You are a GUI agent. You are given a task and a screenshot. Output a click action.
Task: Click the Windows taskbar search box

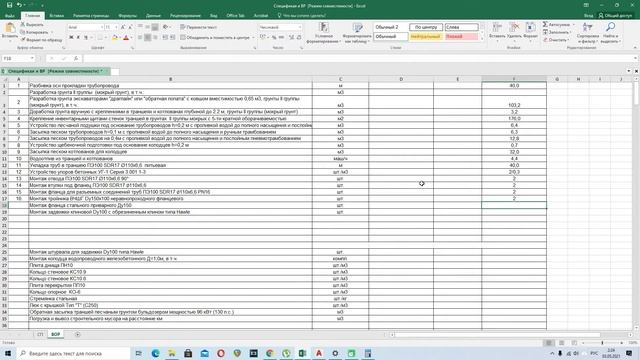73,353
